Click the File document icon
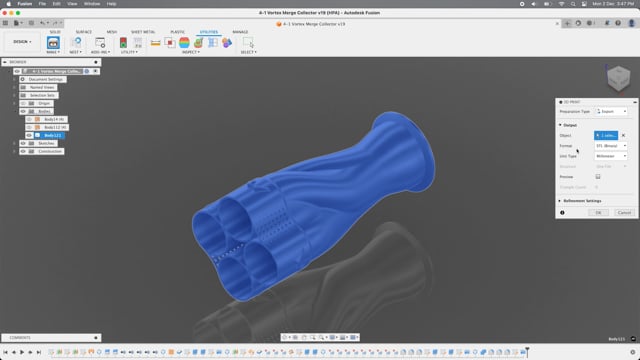Screen dimensions: 640x360 click(17, 23)
